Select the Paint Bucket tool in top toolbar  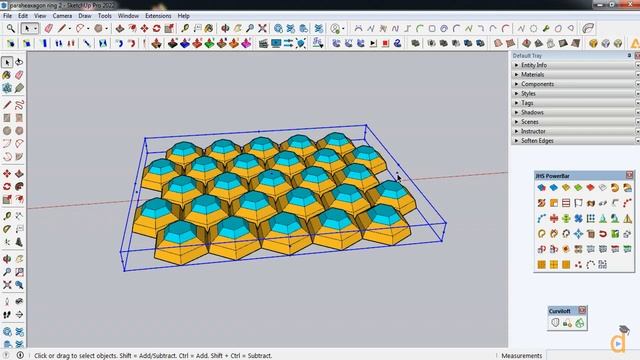click(x=209, y=29)
